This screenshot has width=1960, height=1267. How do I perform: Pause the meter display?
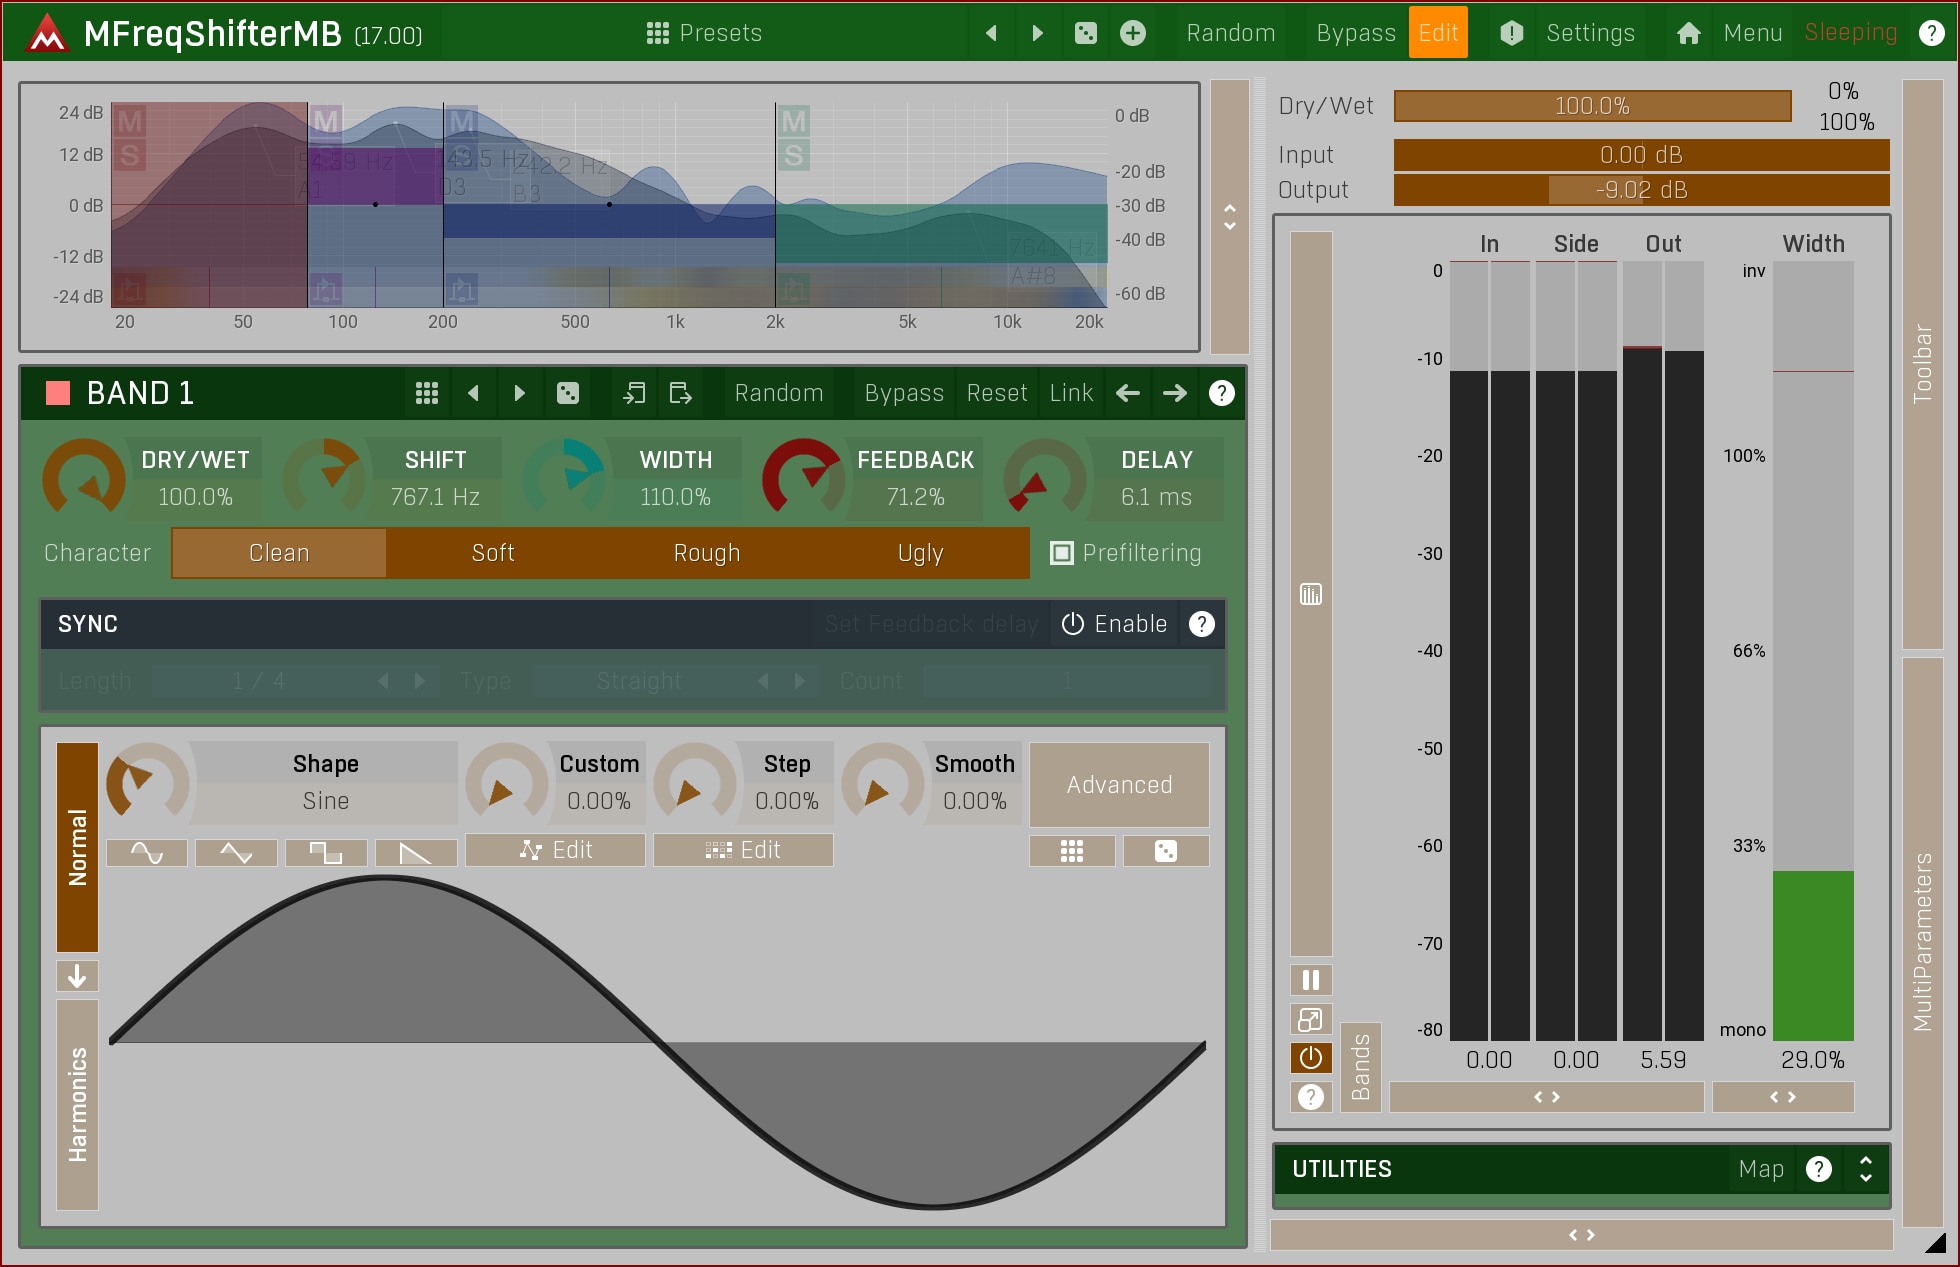point(1310,980)
